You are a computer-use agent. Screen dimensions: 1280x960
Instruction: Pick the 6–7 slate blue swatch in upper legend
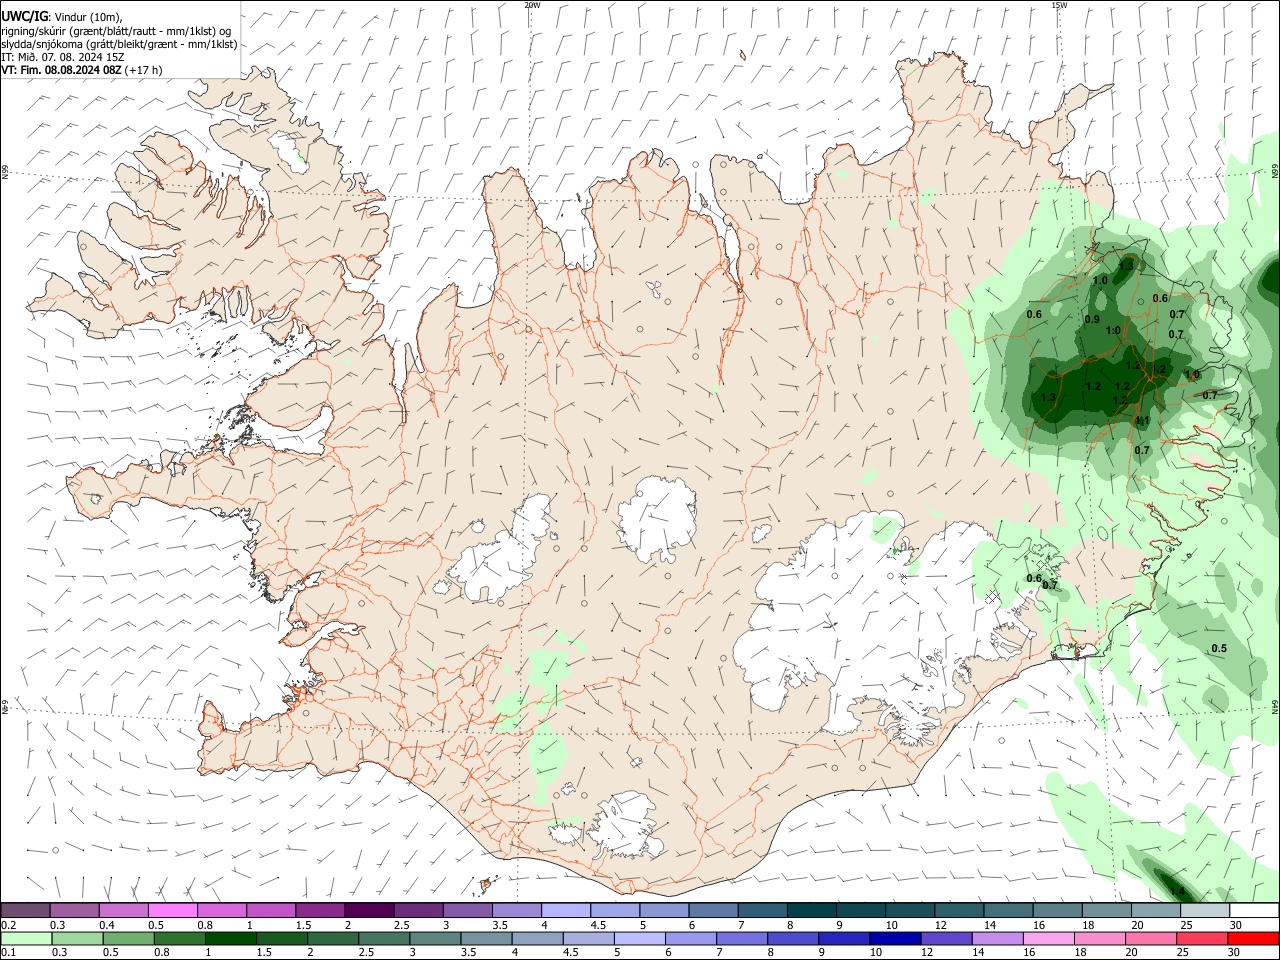[713, 910]
